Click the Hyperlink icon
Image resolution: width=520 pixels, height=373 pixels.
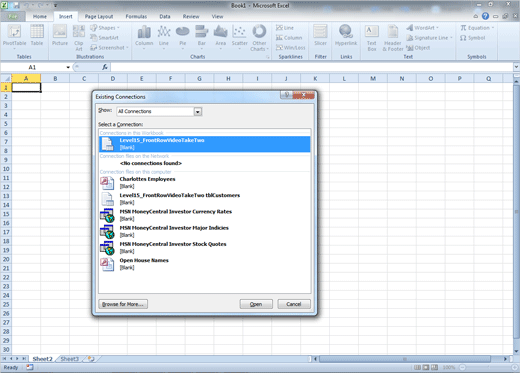point(346,35)
